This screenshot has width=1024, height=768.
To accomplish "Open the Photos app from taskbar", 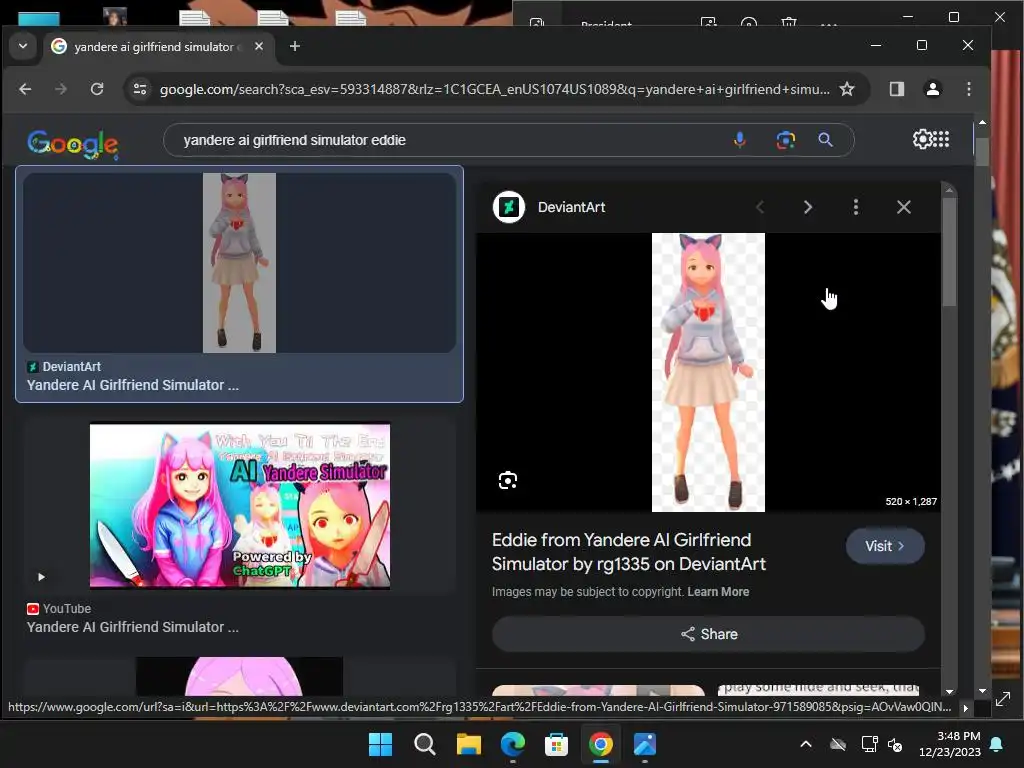I will (645, 744).
